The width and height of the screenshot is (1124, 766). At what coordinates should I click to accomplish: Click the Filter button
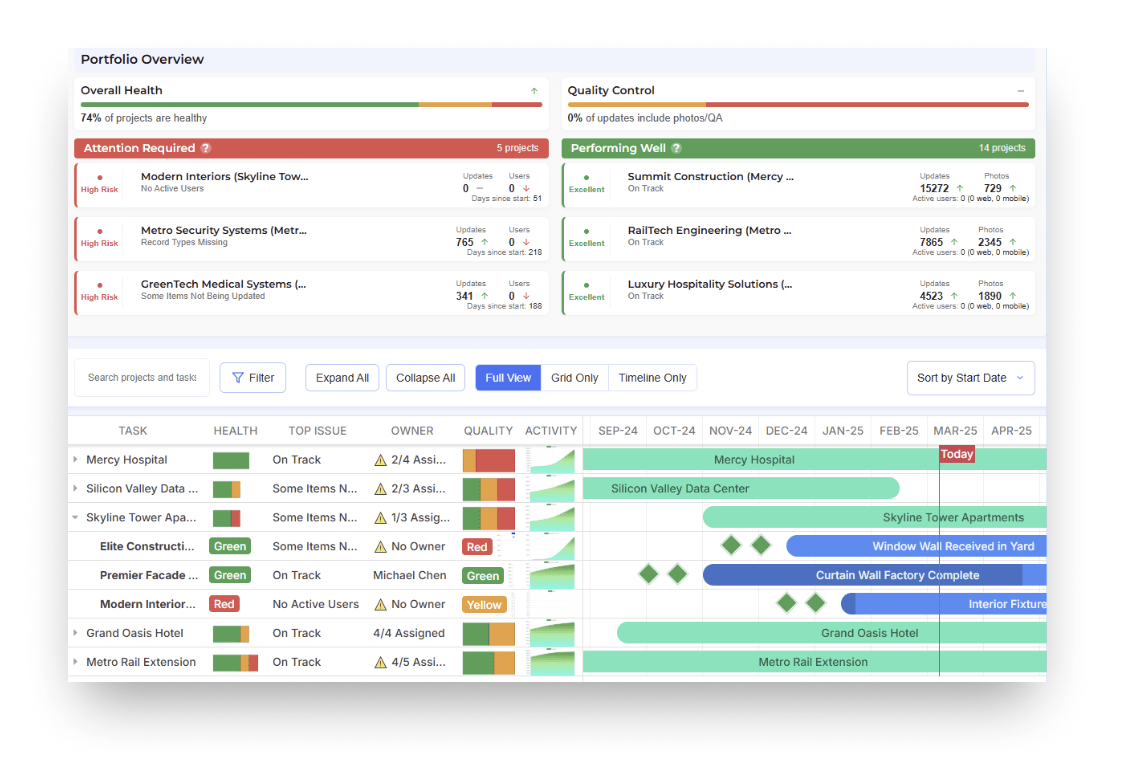click(253, 378)
